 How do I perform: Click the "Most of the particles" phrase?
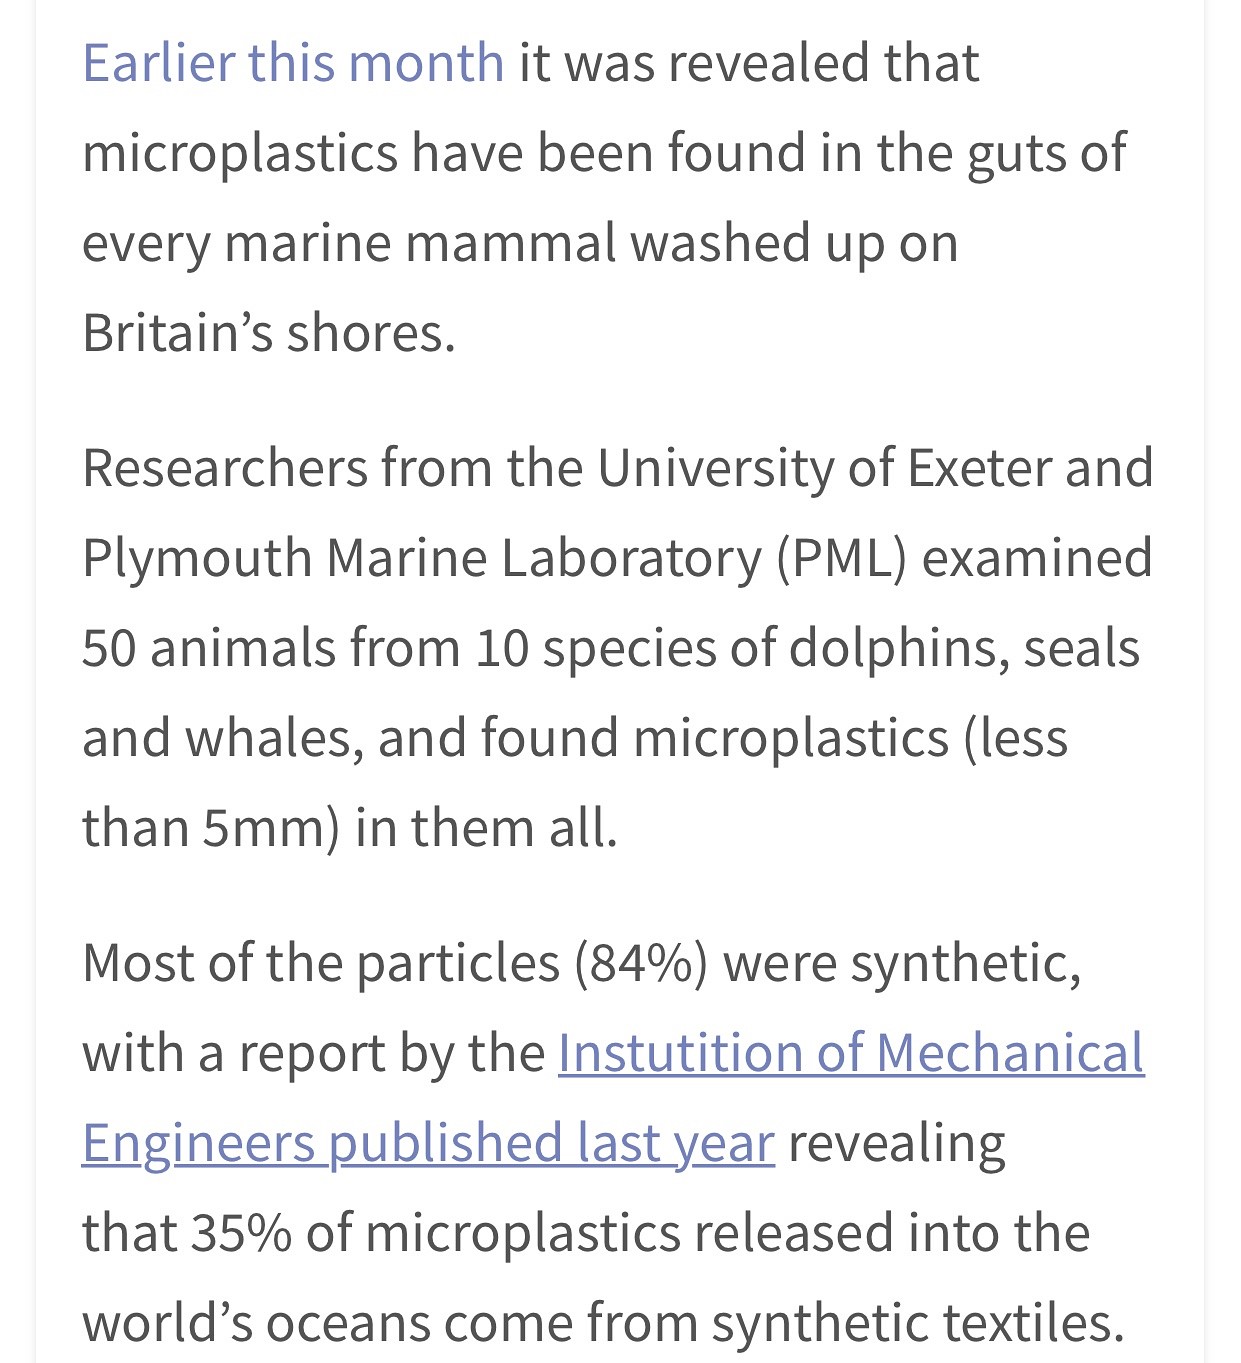pos(320,963)
